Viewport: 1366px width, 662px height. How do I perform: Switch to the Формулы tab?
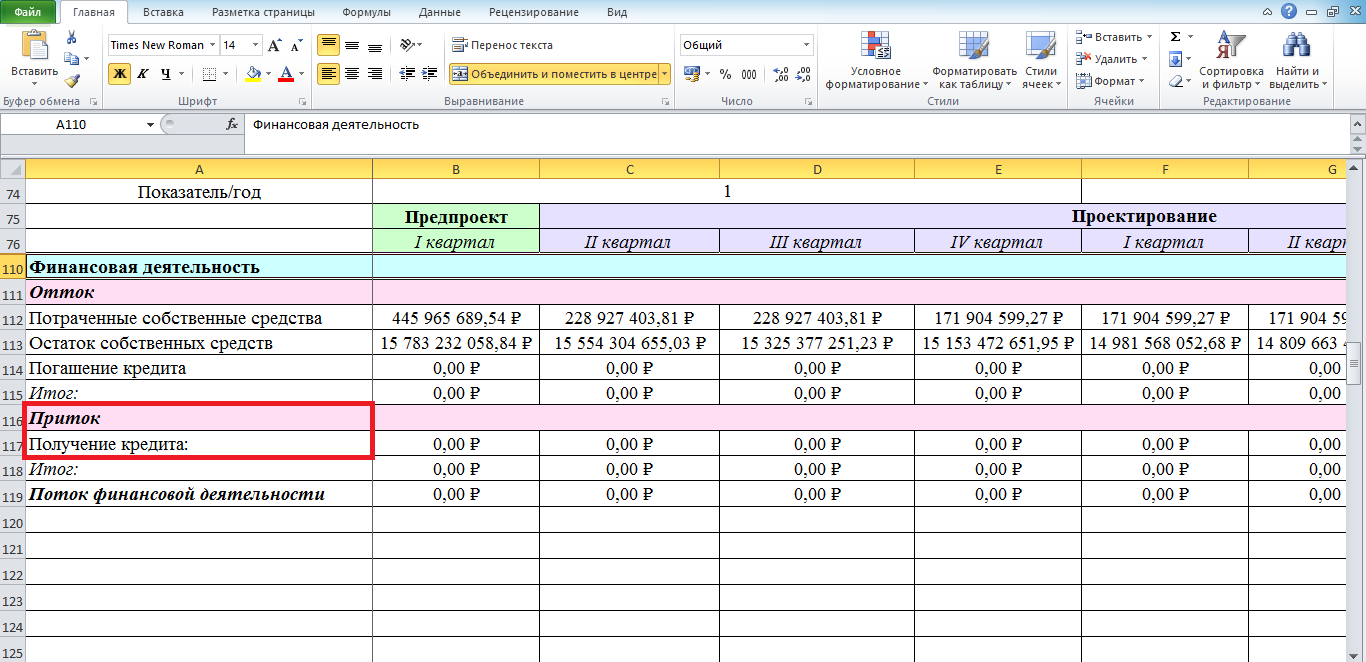(x=366, y=12)
